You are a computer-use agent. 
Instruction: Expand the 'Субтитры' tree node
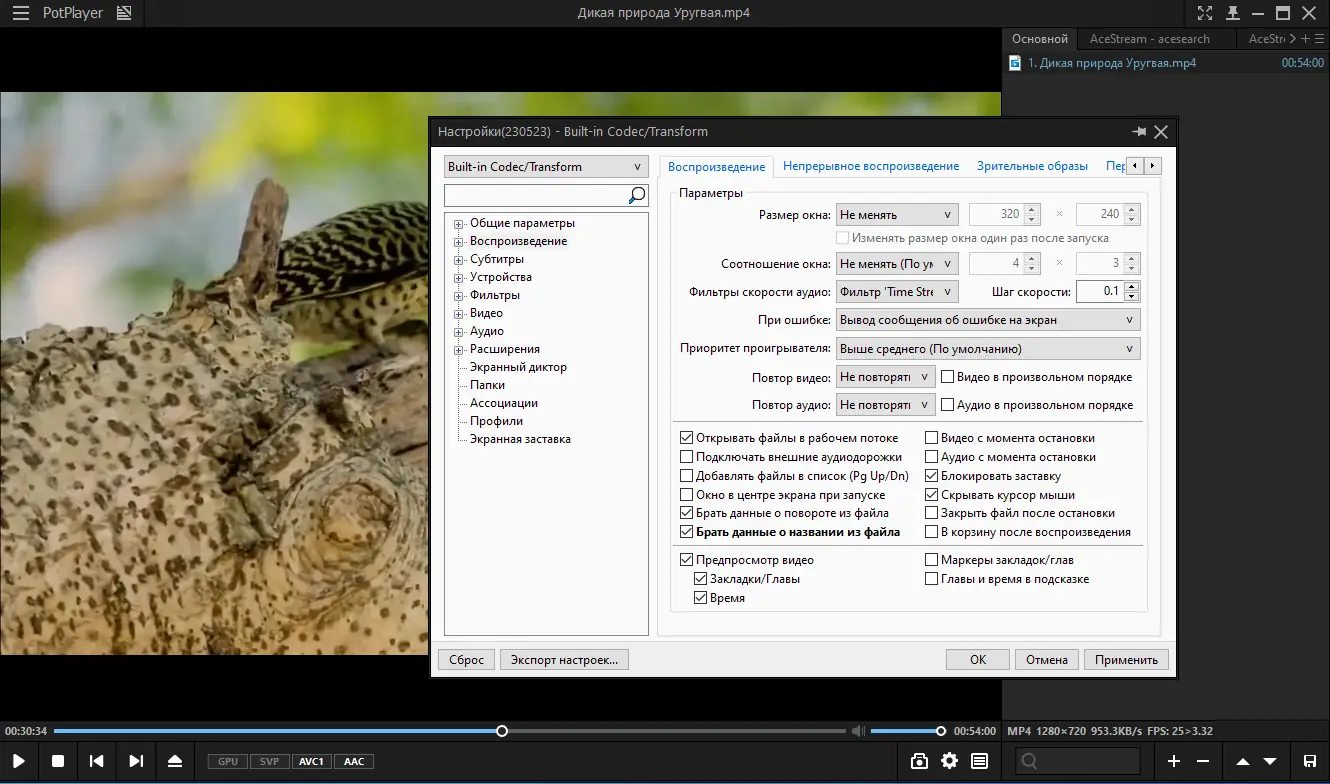click(459, 260)
